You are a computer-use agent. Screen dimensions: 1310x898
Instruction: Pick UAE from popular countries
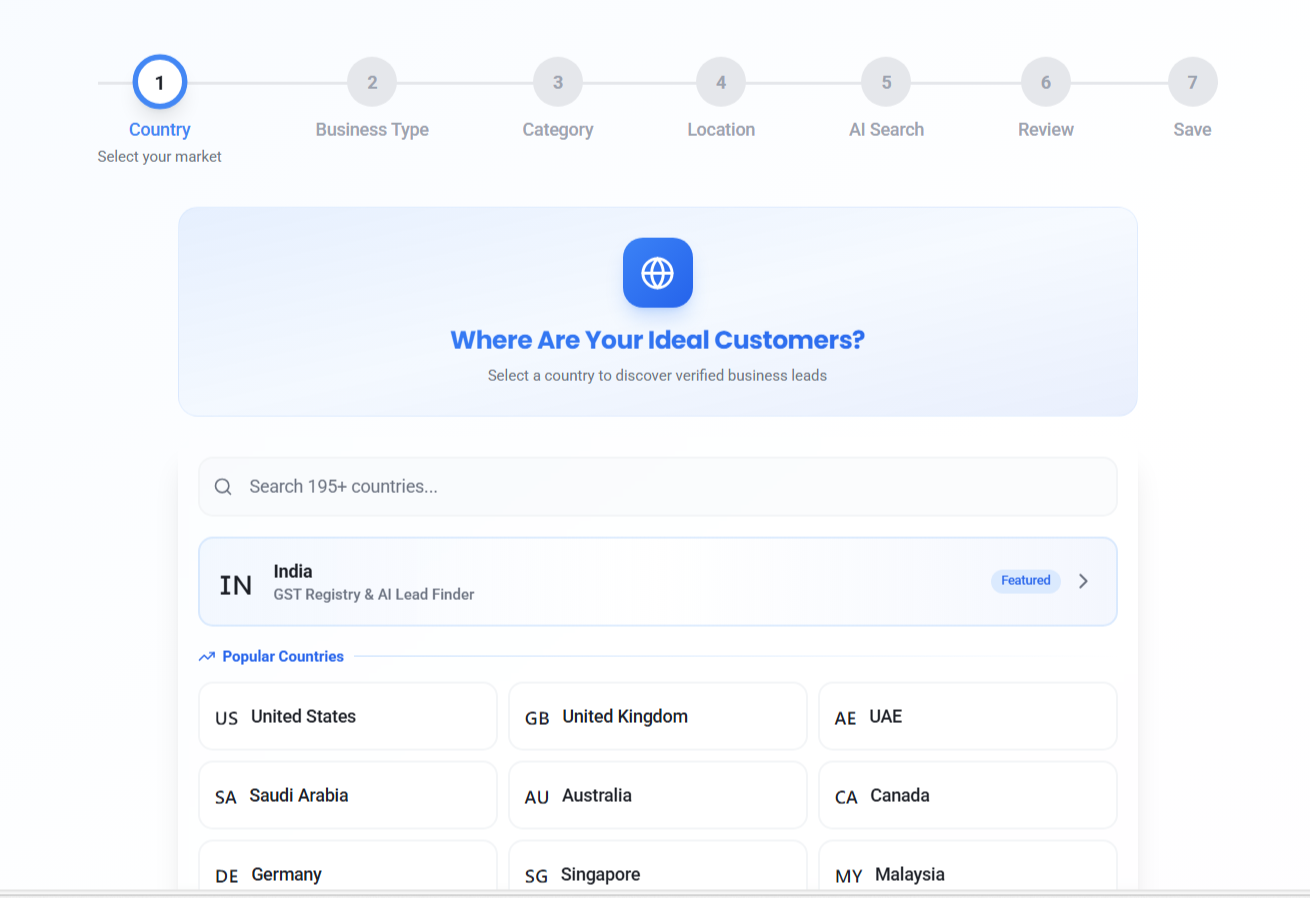pyautogui.click(x=967, y=716)
